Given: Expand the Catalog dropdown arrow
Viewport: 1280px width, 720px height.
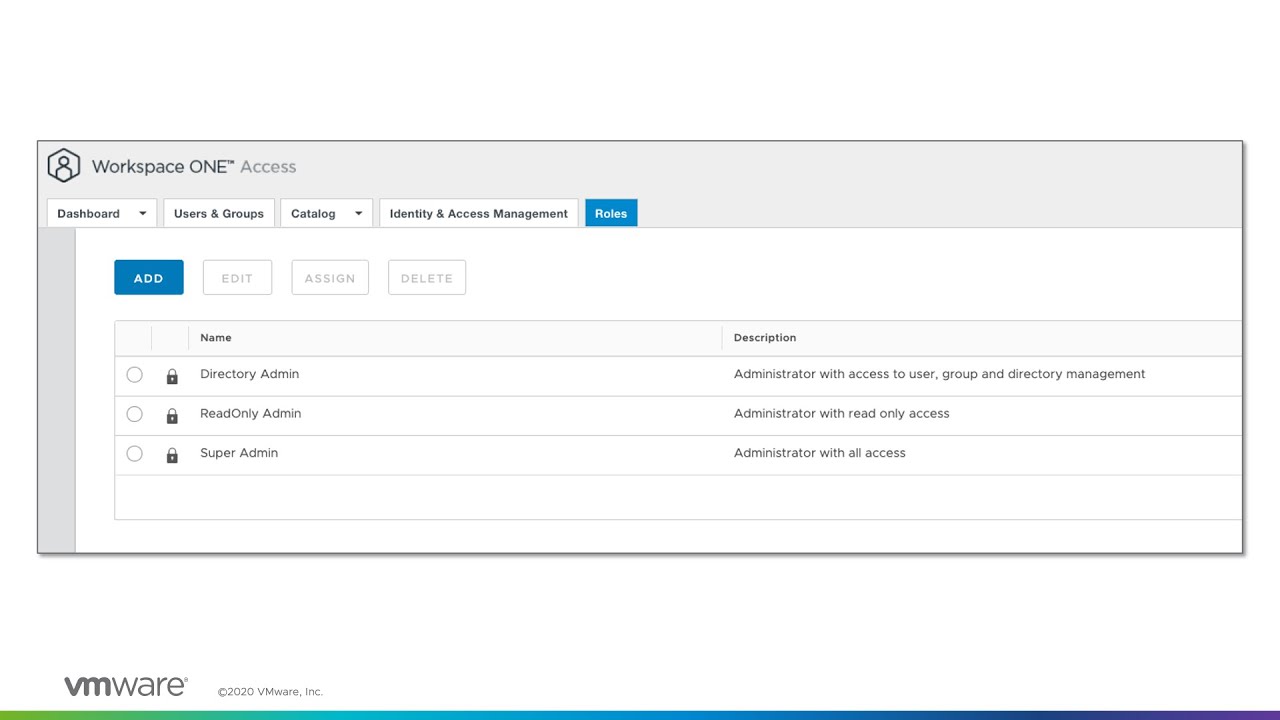Looking at the screenshot, I should [358, 213].
